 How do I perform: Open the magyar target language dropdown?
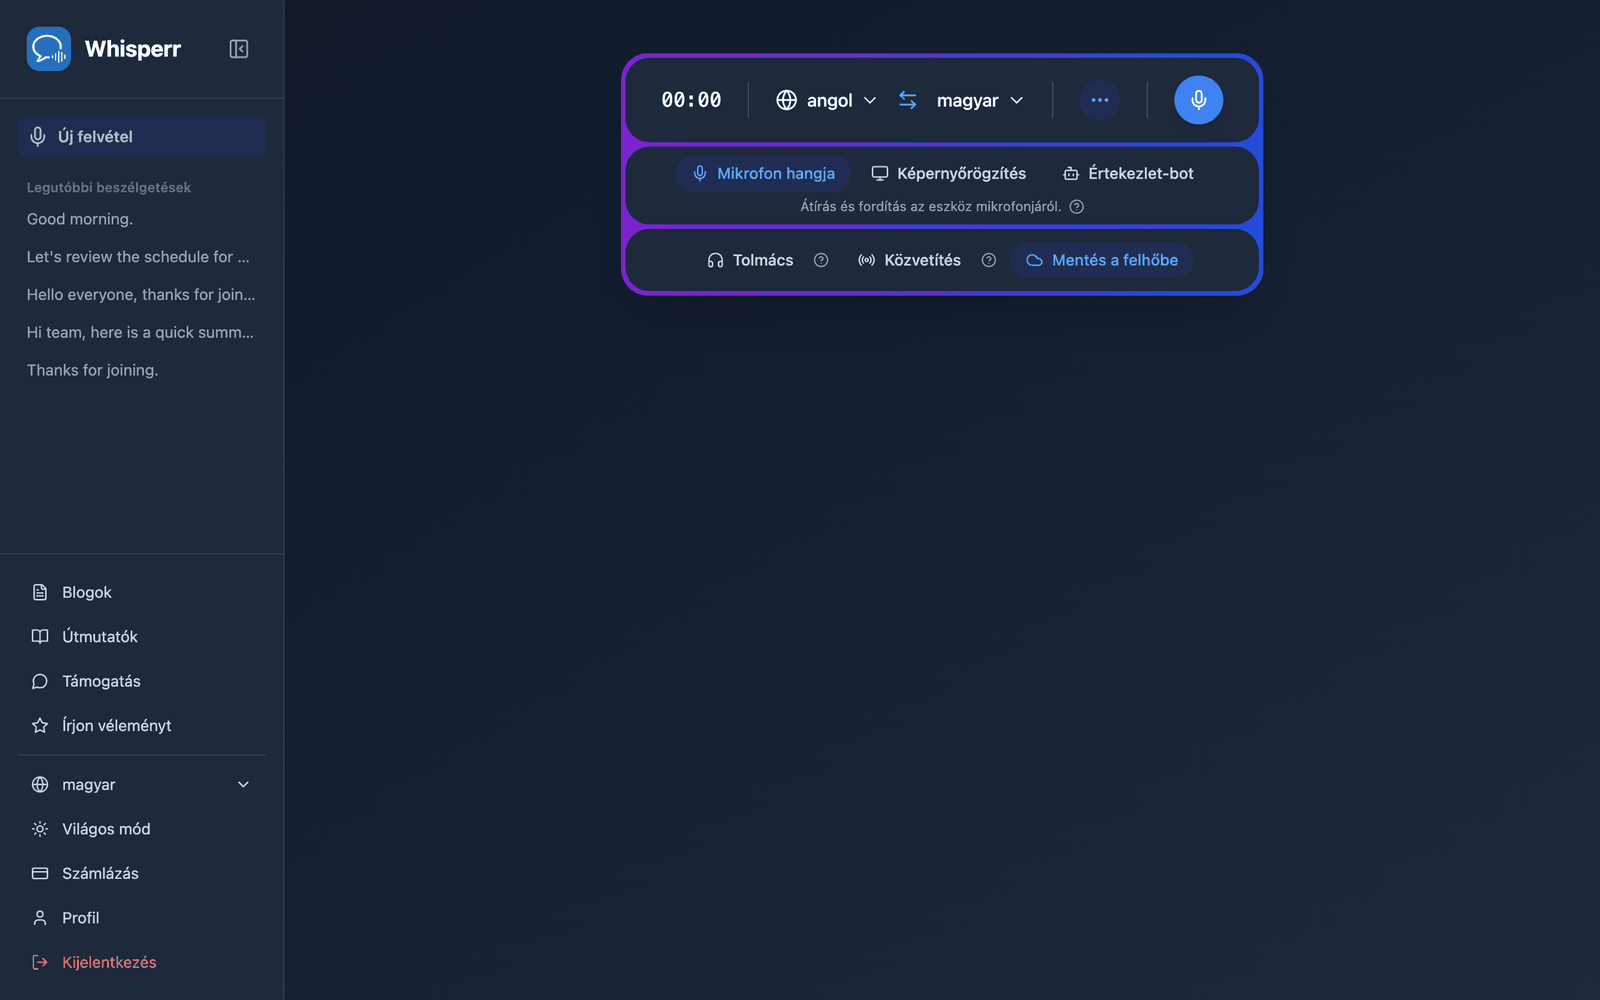pyautogui.click(x=980, y=100)
